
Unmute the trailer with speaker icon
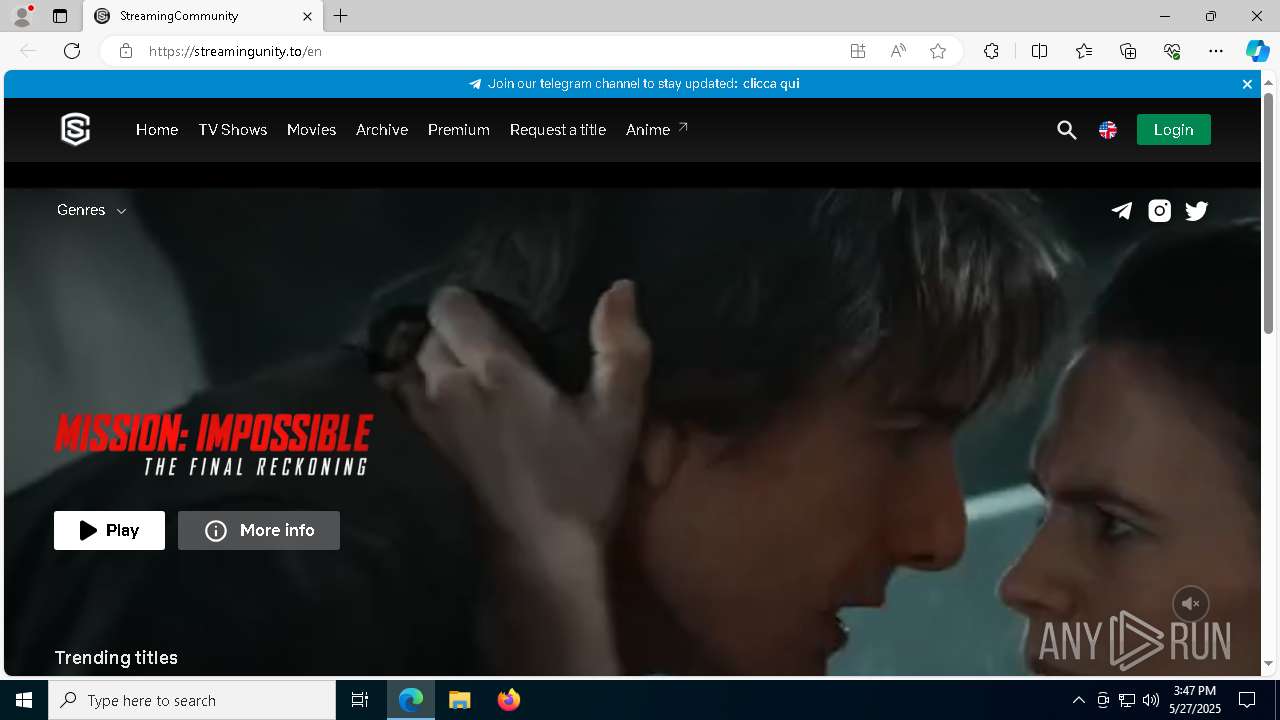coord(1191,604)
